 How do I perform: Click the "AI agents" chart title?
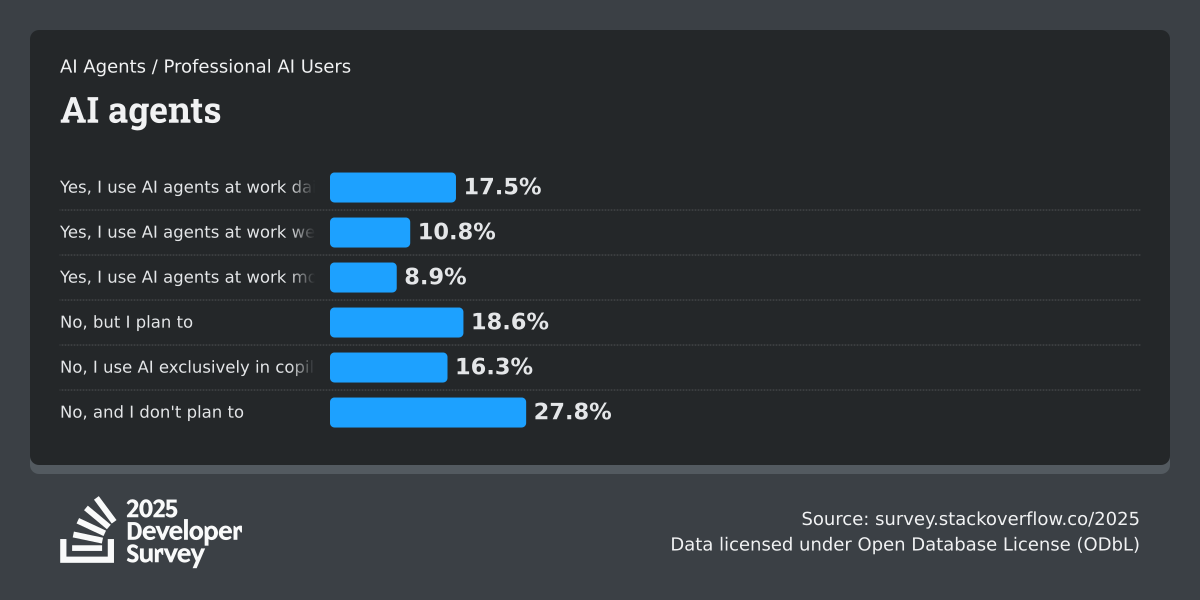point(140,111)
